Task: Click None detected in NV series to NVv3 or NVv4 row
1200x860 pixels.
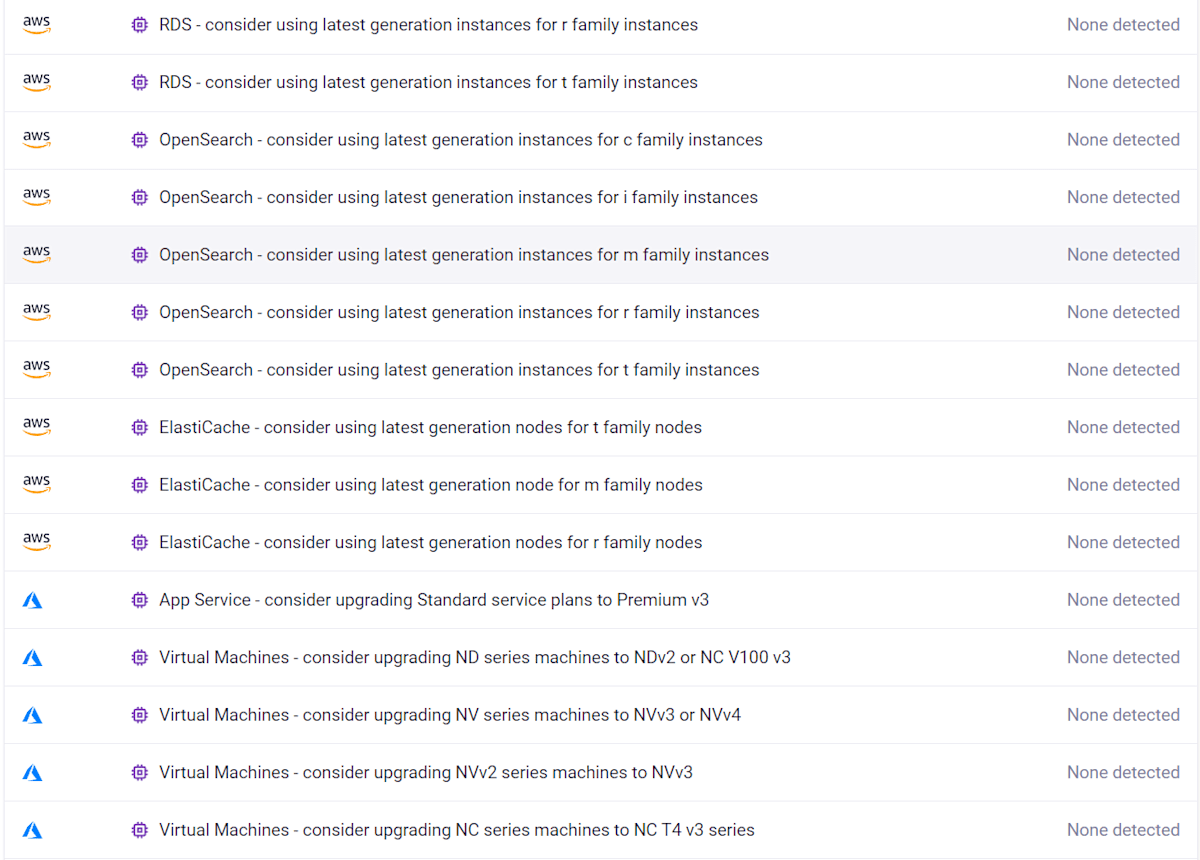Action: point(1123,715)
